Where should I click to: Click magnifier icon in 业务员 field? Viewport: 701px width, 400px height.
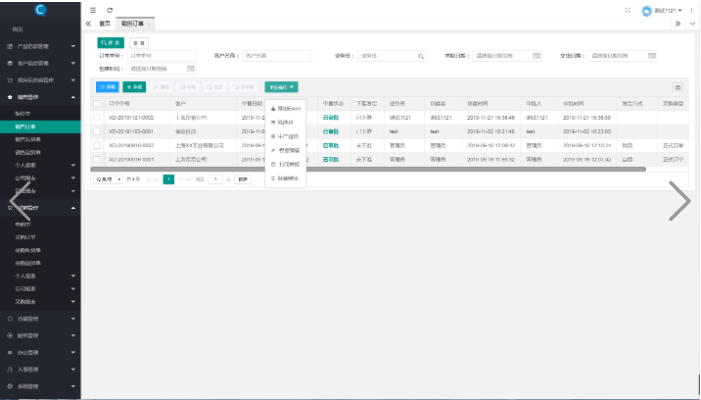click(x=421, y=56)
